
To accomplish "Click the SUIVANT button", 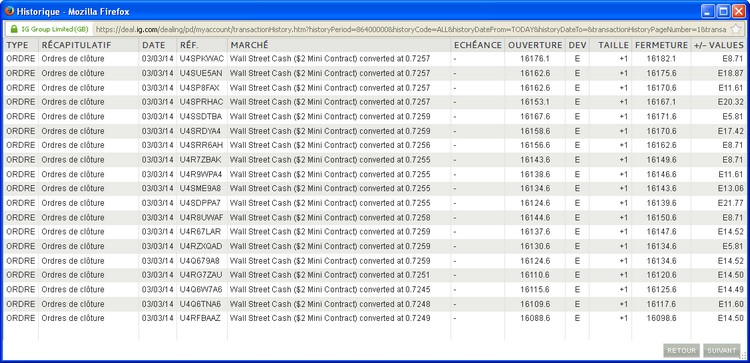I will tap(721, 351).
